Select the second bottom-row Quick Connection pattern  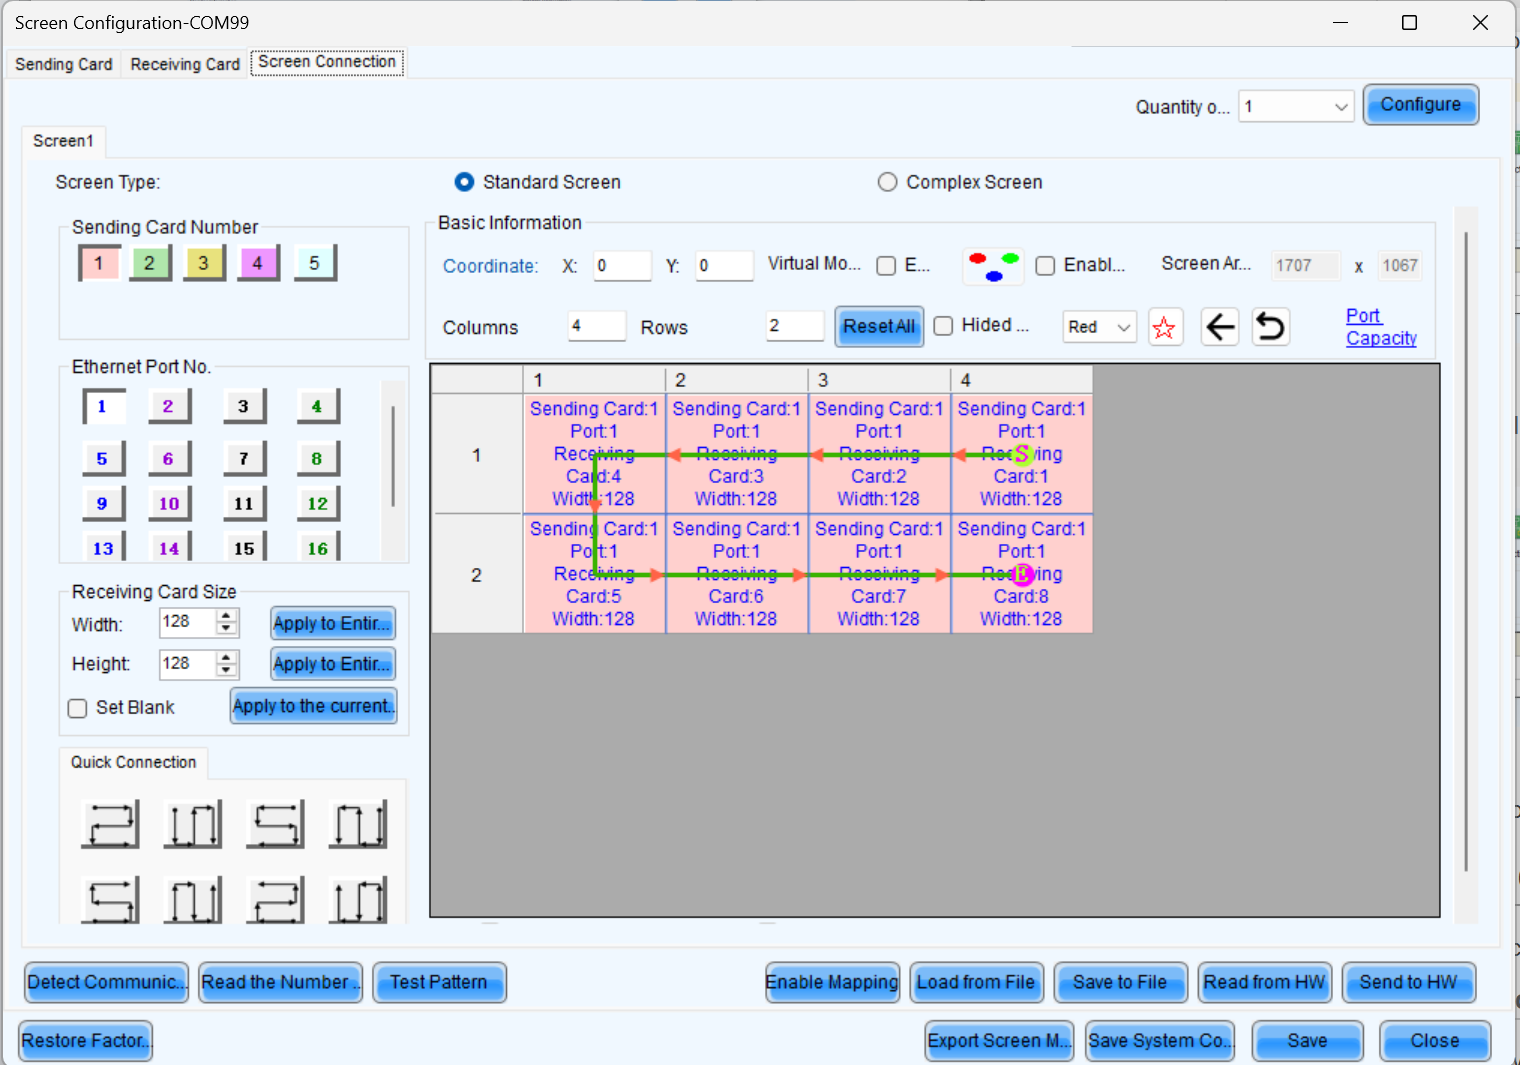pos(193,898)
